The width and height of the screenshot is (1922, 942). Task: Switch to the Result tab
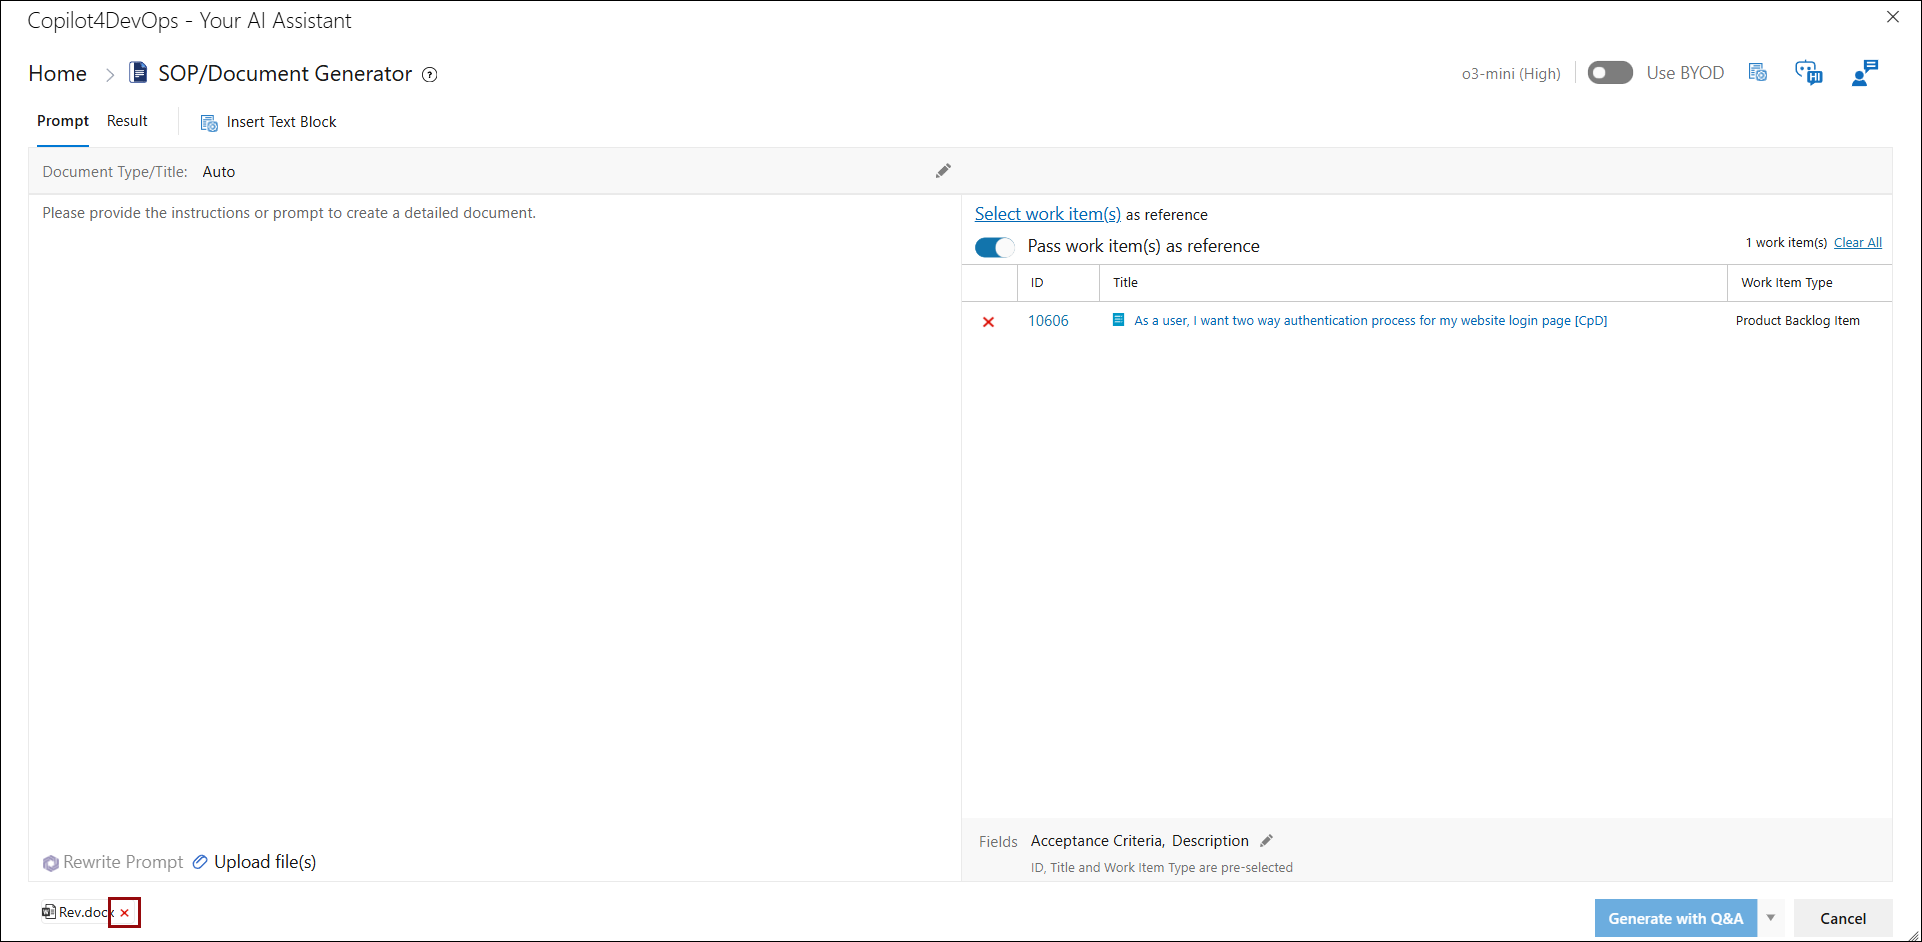tap(127, 121)
